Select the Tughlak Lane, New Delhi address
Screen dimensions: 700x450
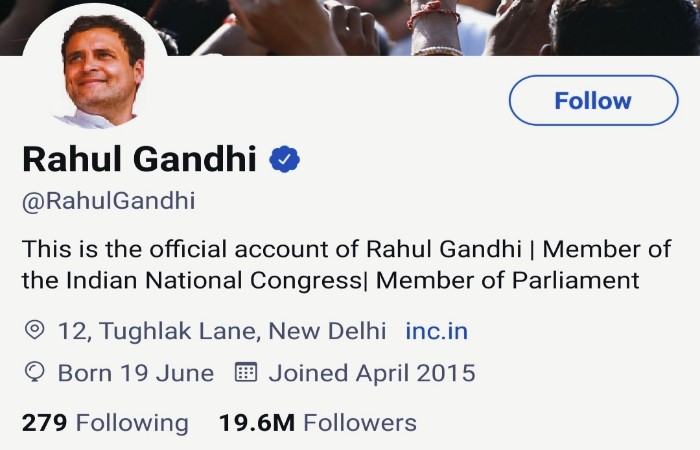pos(225,330)
